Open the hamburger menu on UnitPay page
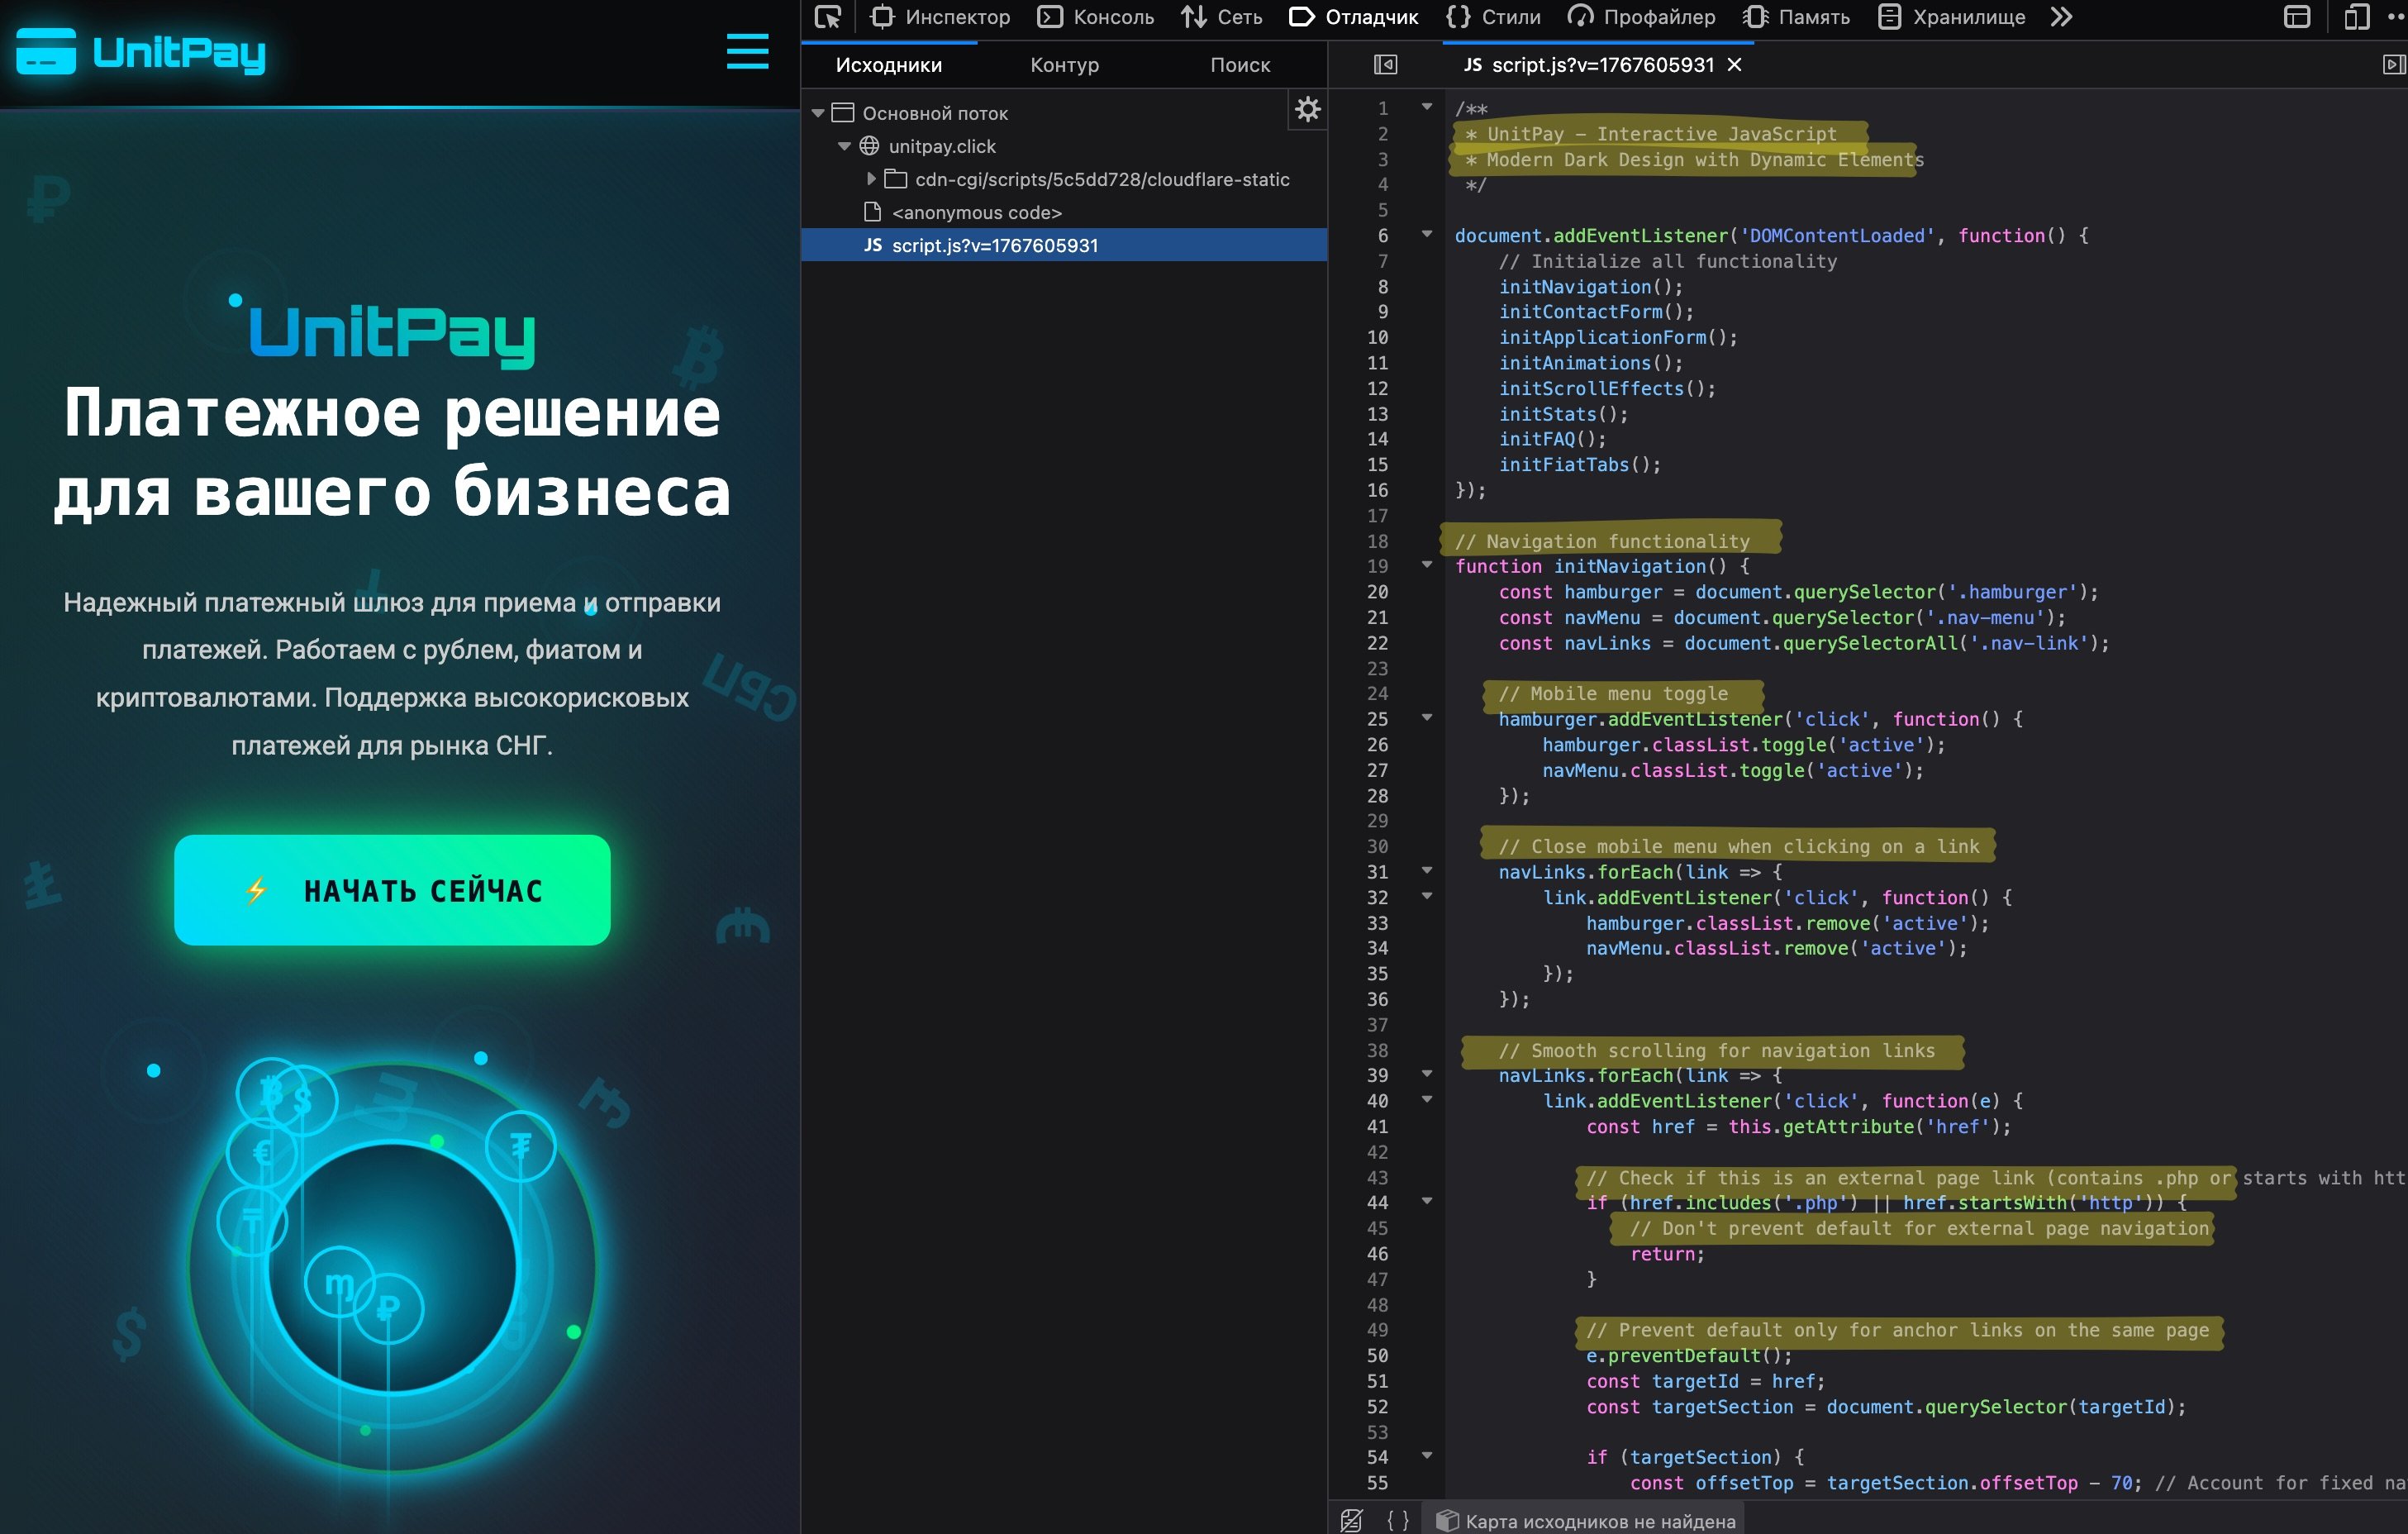 pyautogui.click(x=747, y=52)
